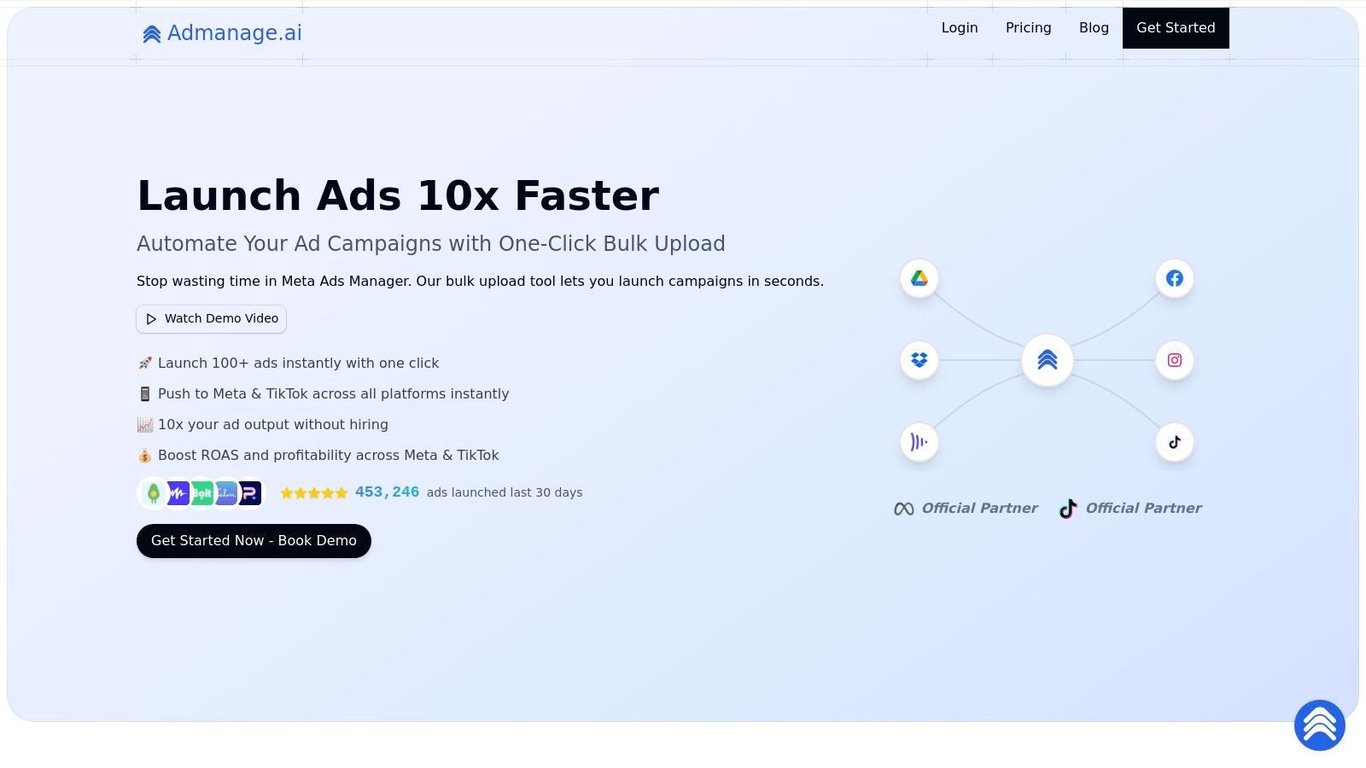
Task: Click the five-star rating
Action: [314, 493]
